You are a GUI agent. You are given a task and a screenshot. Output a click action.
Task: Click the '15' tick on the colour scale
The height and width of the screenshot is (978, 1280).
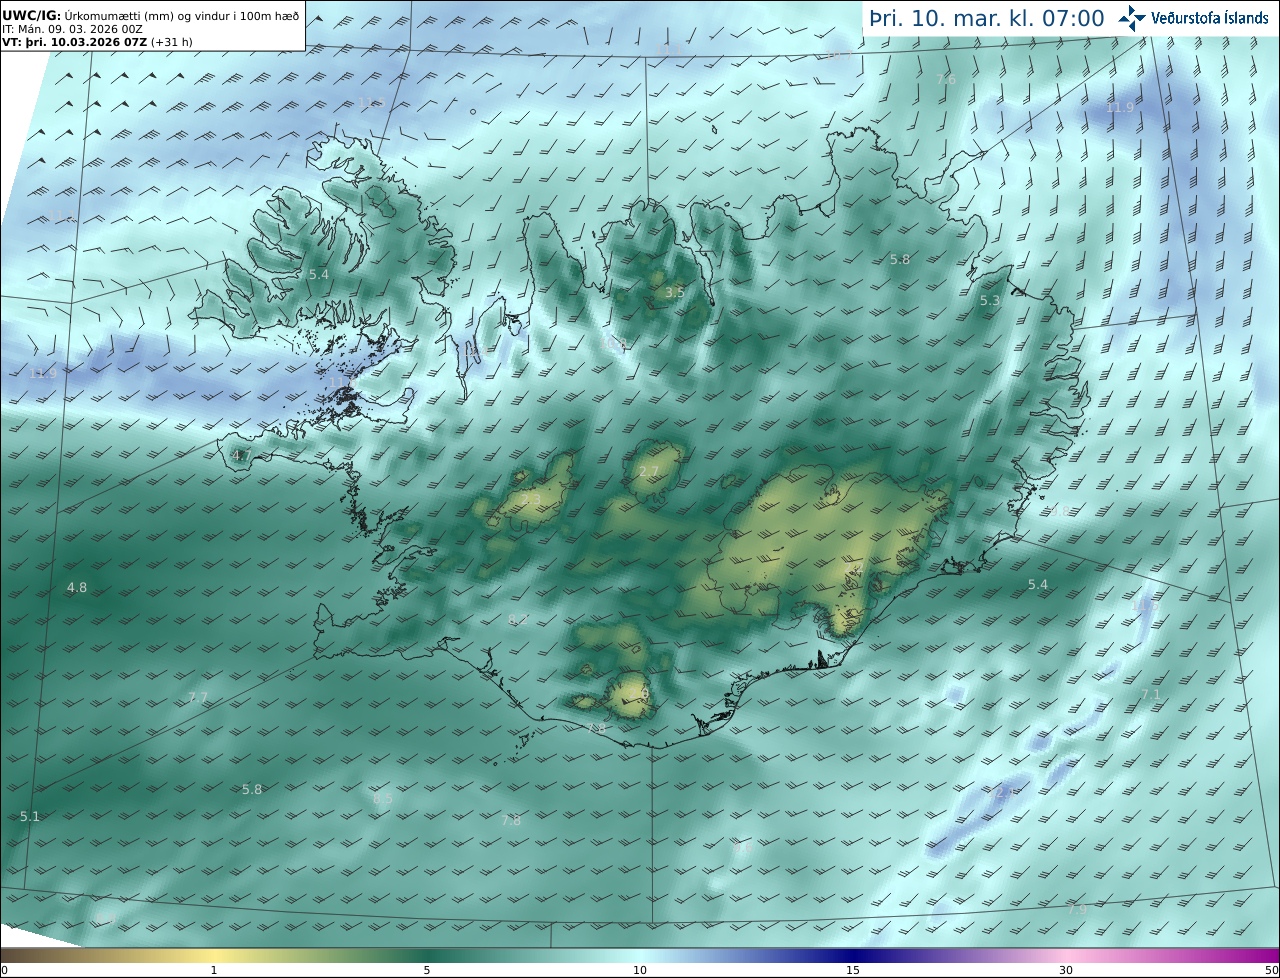(853, 970)
